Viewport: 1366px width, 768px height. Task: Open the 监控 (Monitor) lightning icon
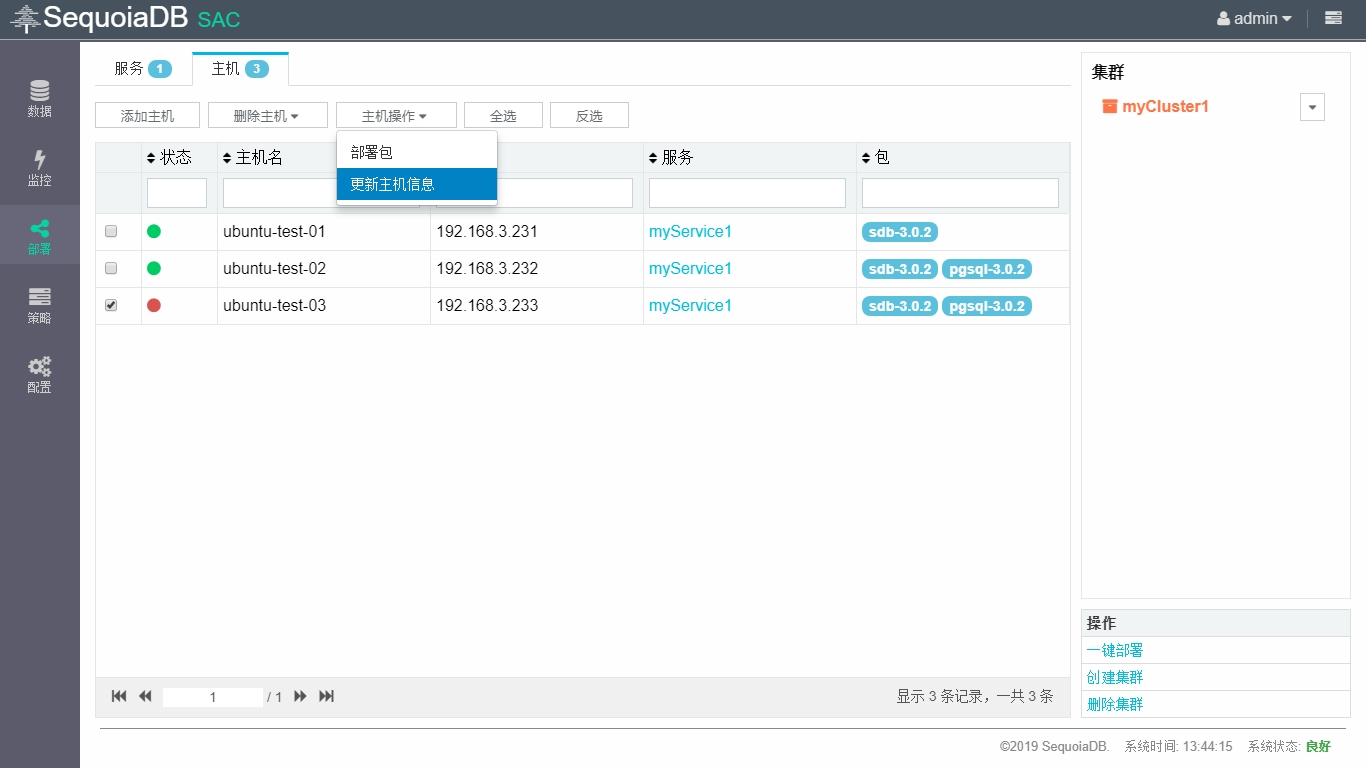[39, 167]
